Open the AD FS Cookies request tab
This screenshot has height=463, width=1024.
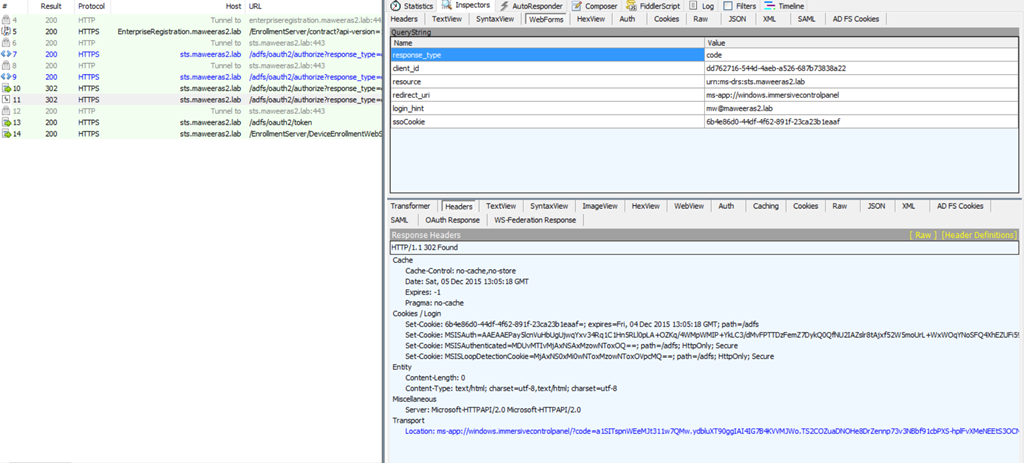click(x=856, y=19)
